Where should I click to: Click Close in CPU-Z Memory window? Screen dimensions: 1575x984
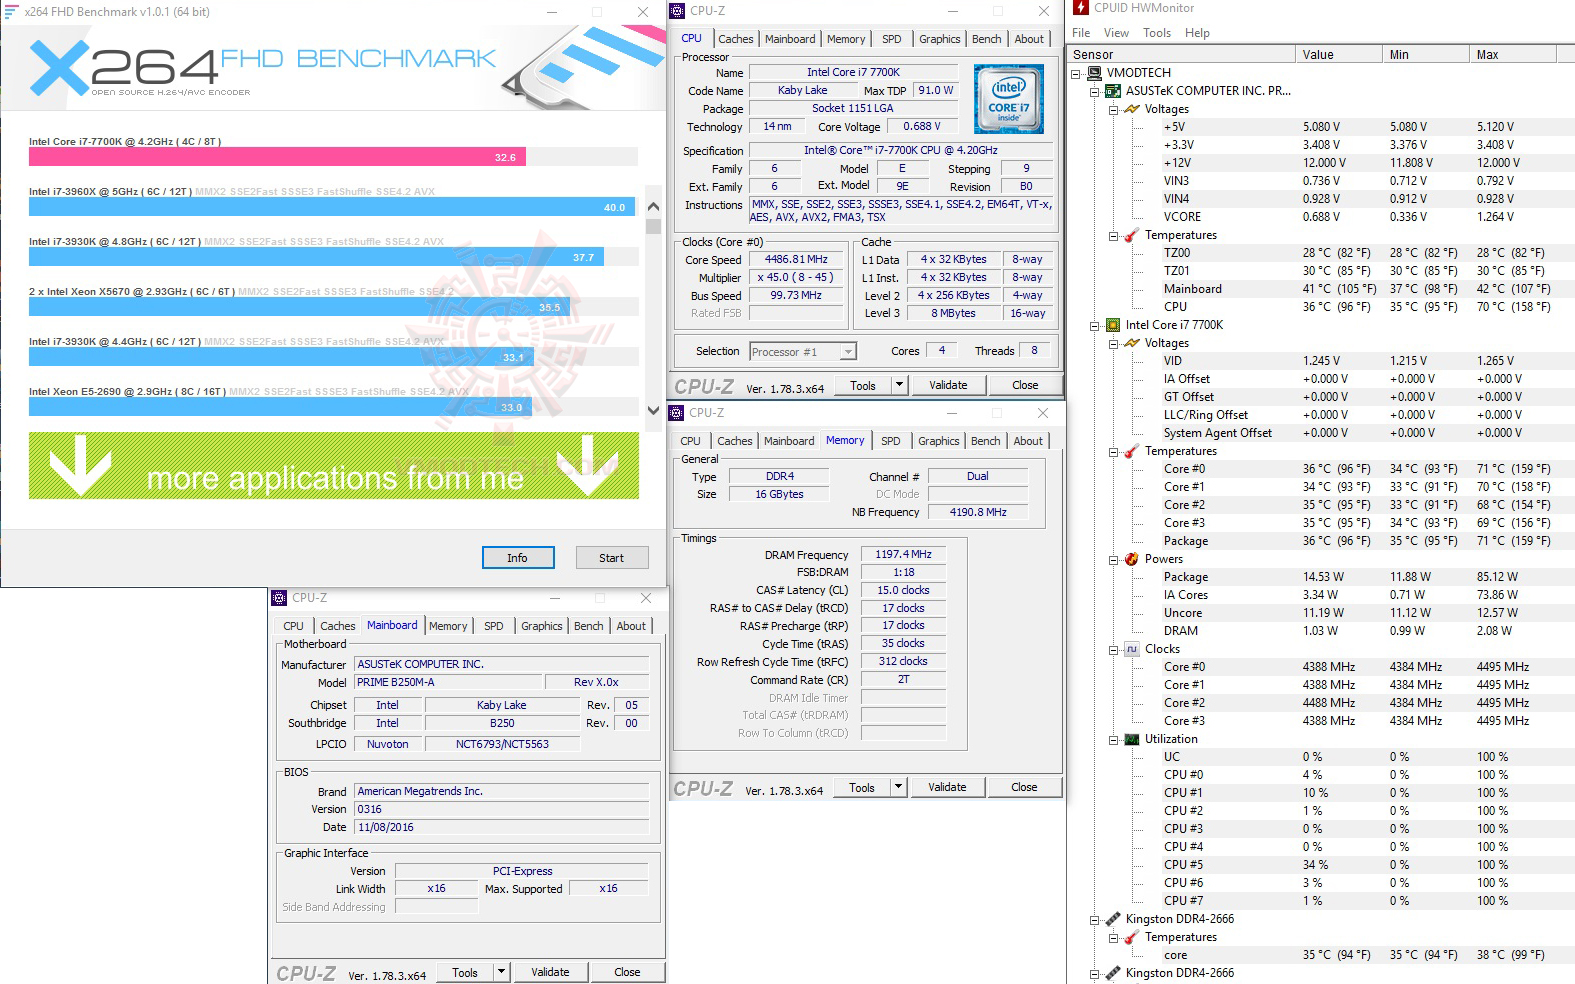coord(1024,787)
